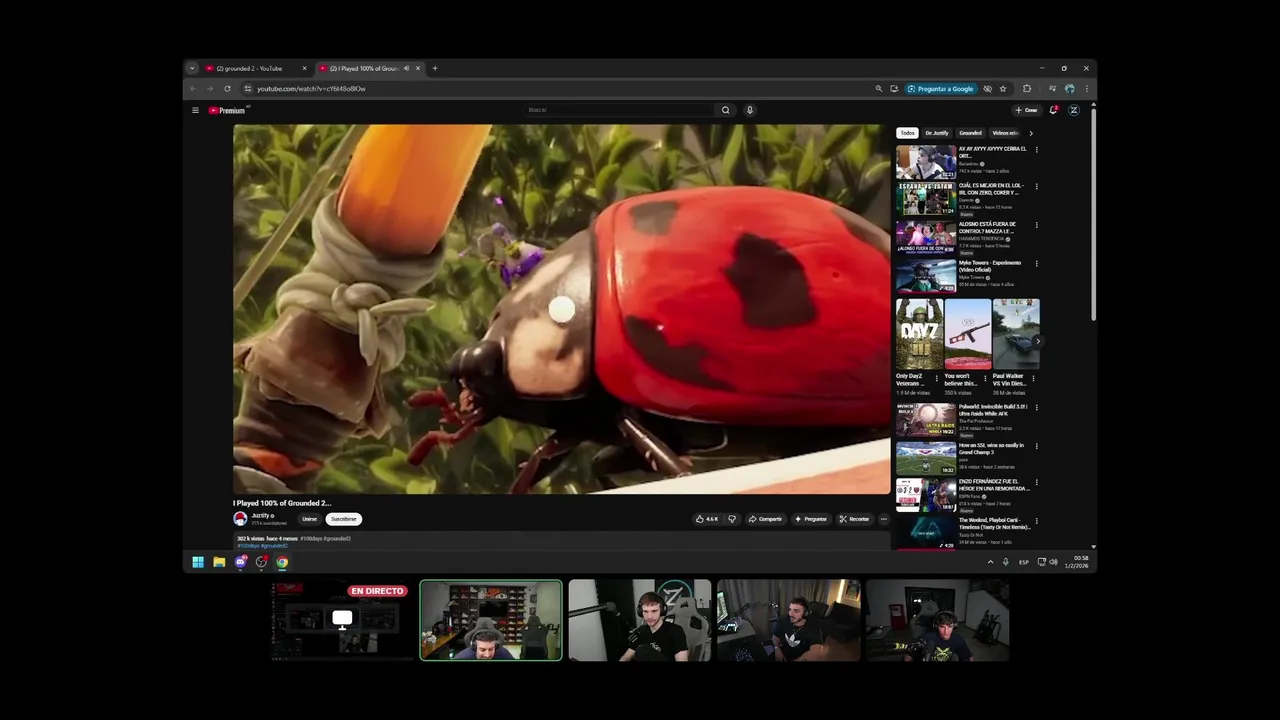Open the 'AY AY AYYY CIERRA' video thumbnail
Screen dimensions: 1280x720
(926, 162)
